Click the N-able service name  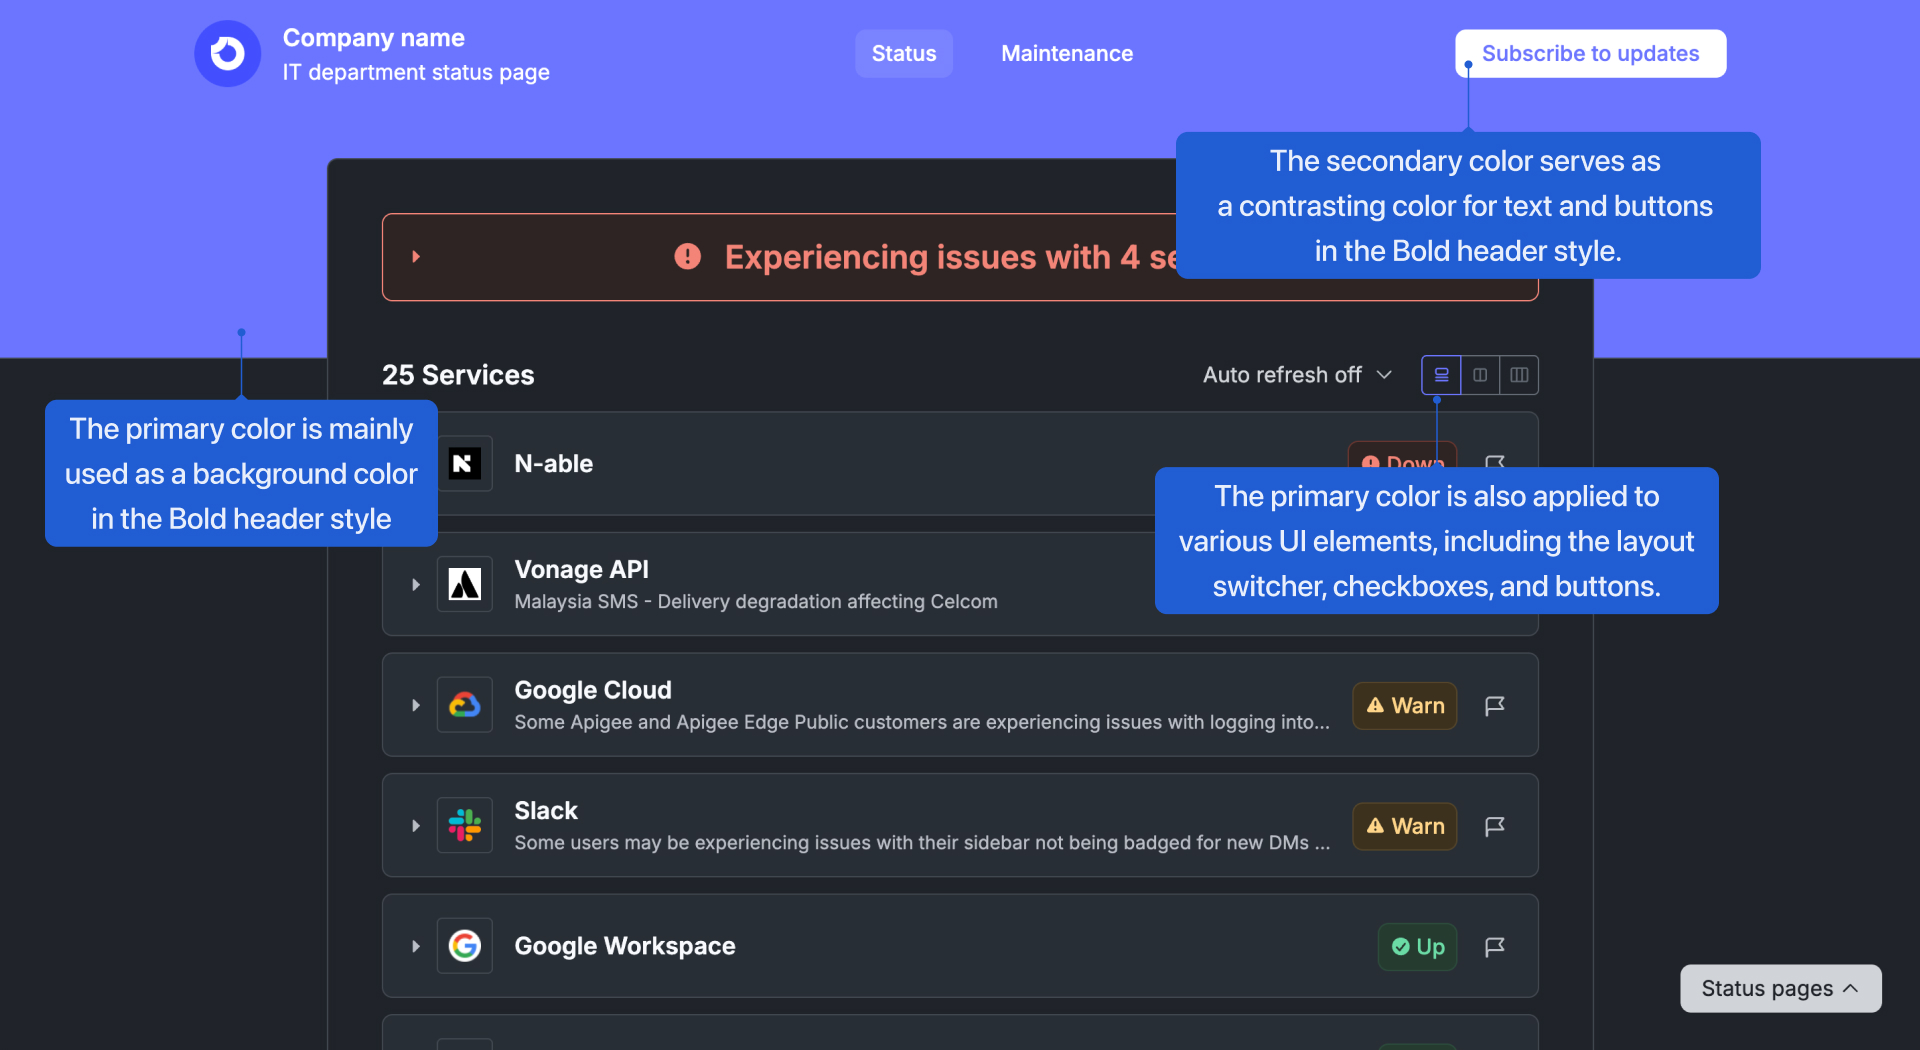pyautogui.click(x=554, y=463)
